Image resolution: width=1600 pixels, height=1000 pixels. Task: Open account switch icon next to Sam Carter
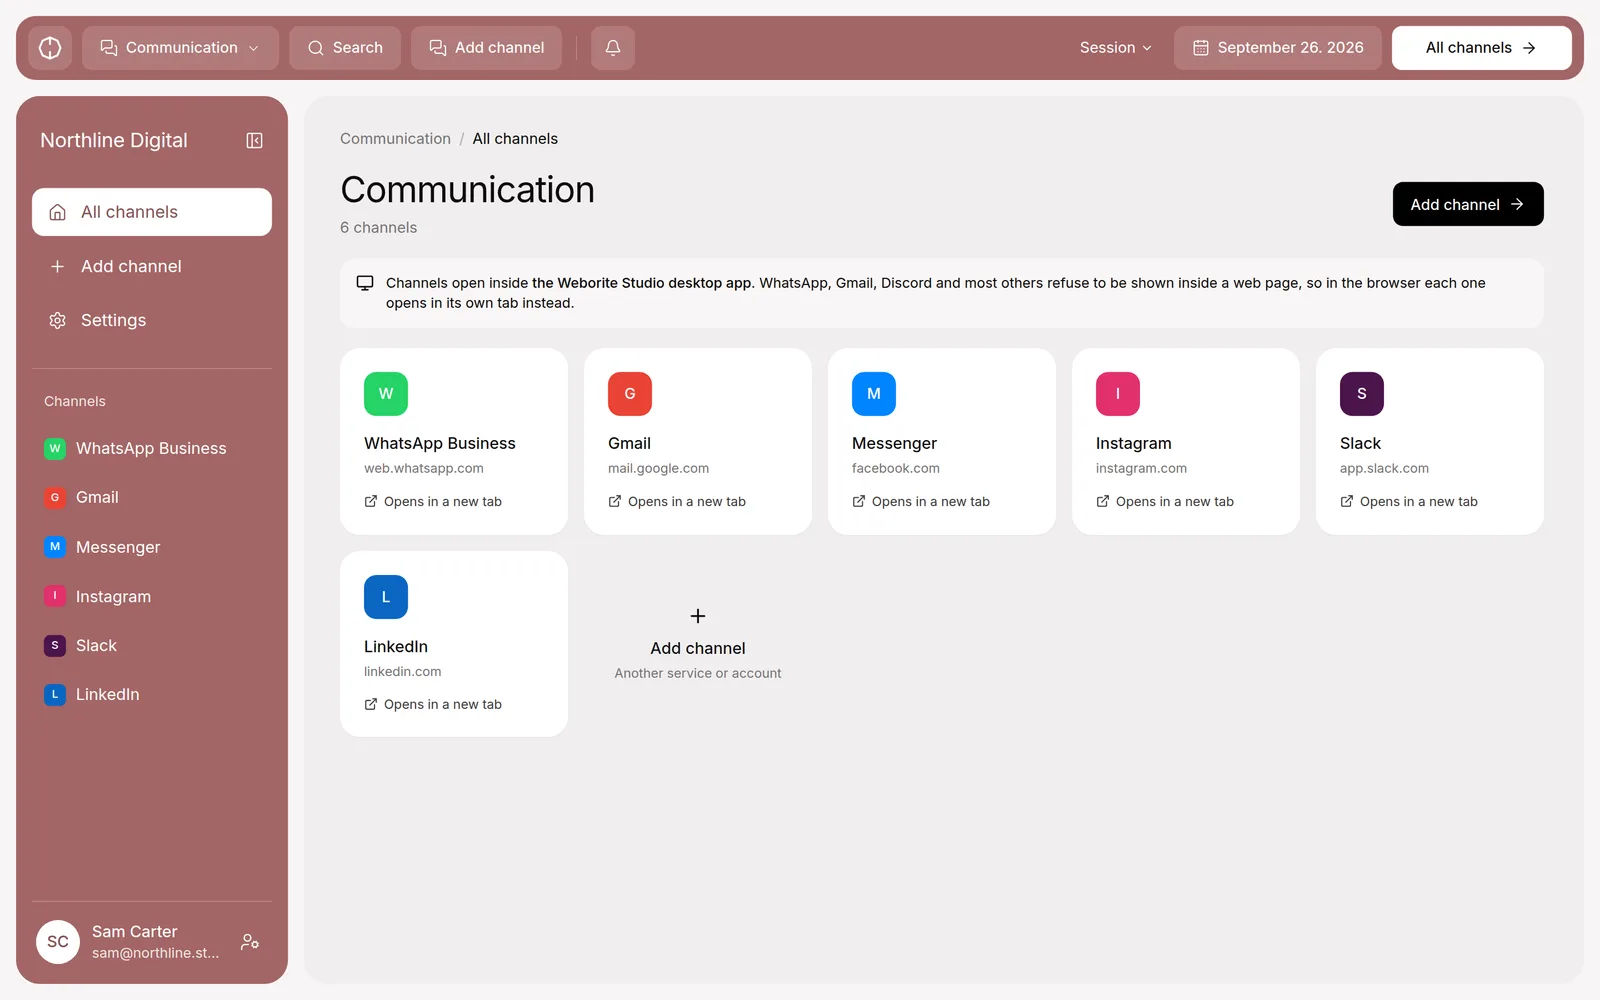point(250,942)
